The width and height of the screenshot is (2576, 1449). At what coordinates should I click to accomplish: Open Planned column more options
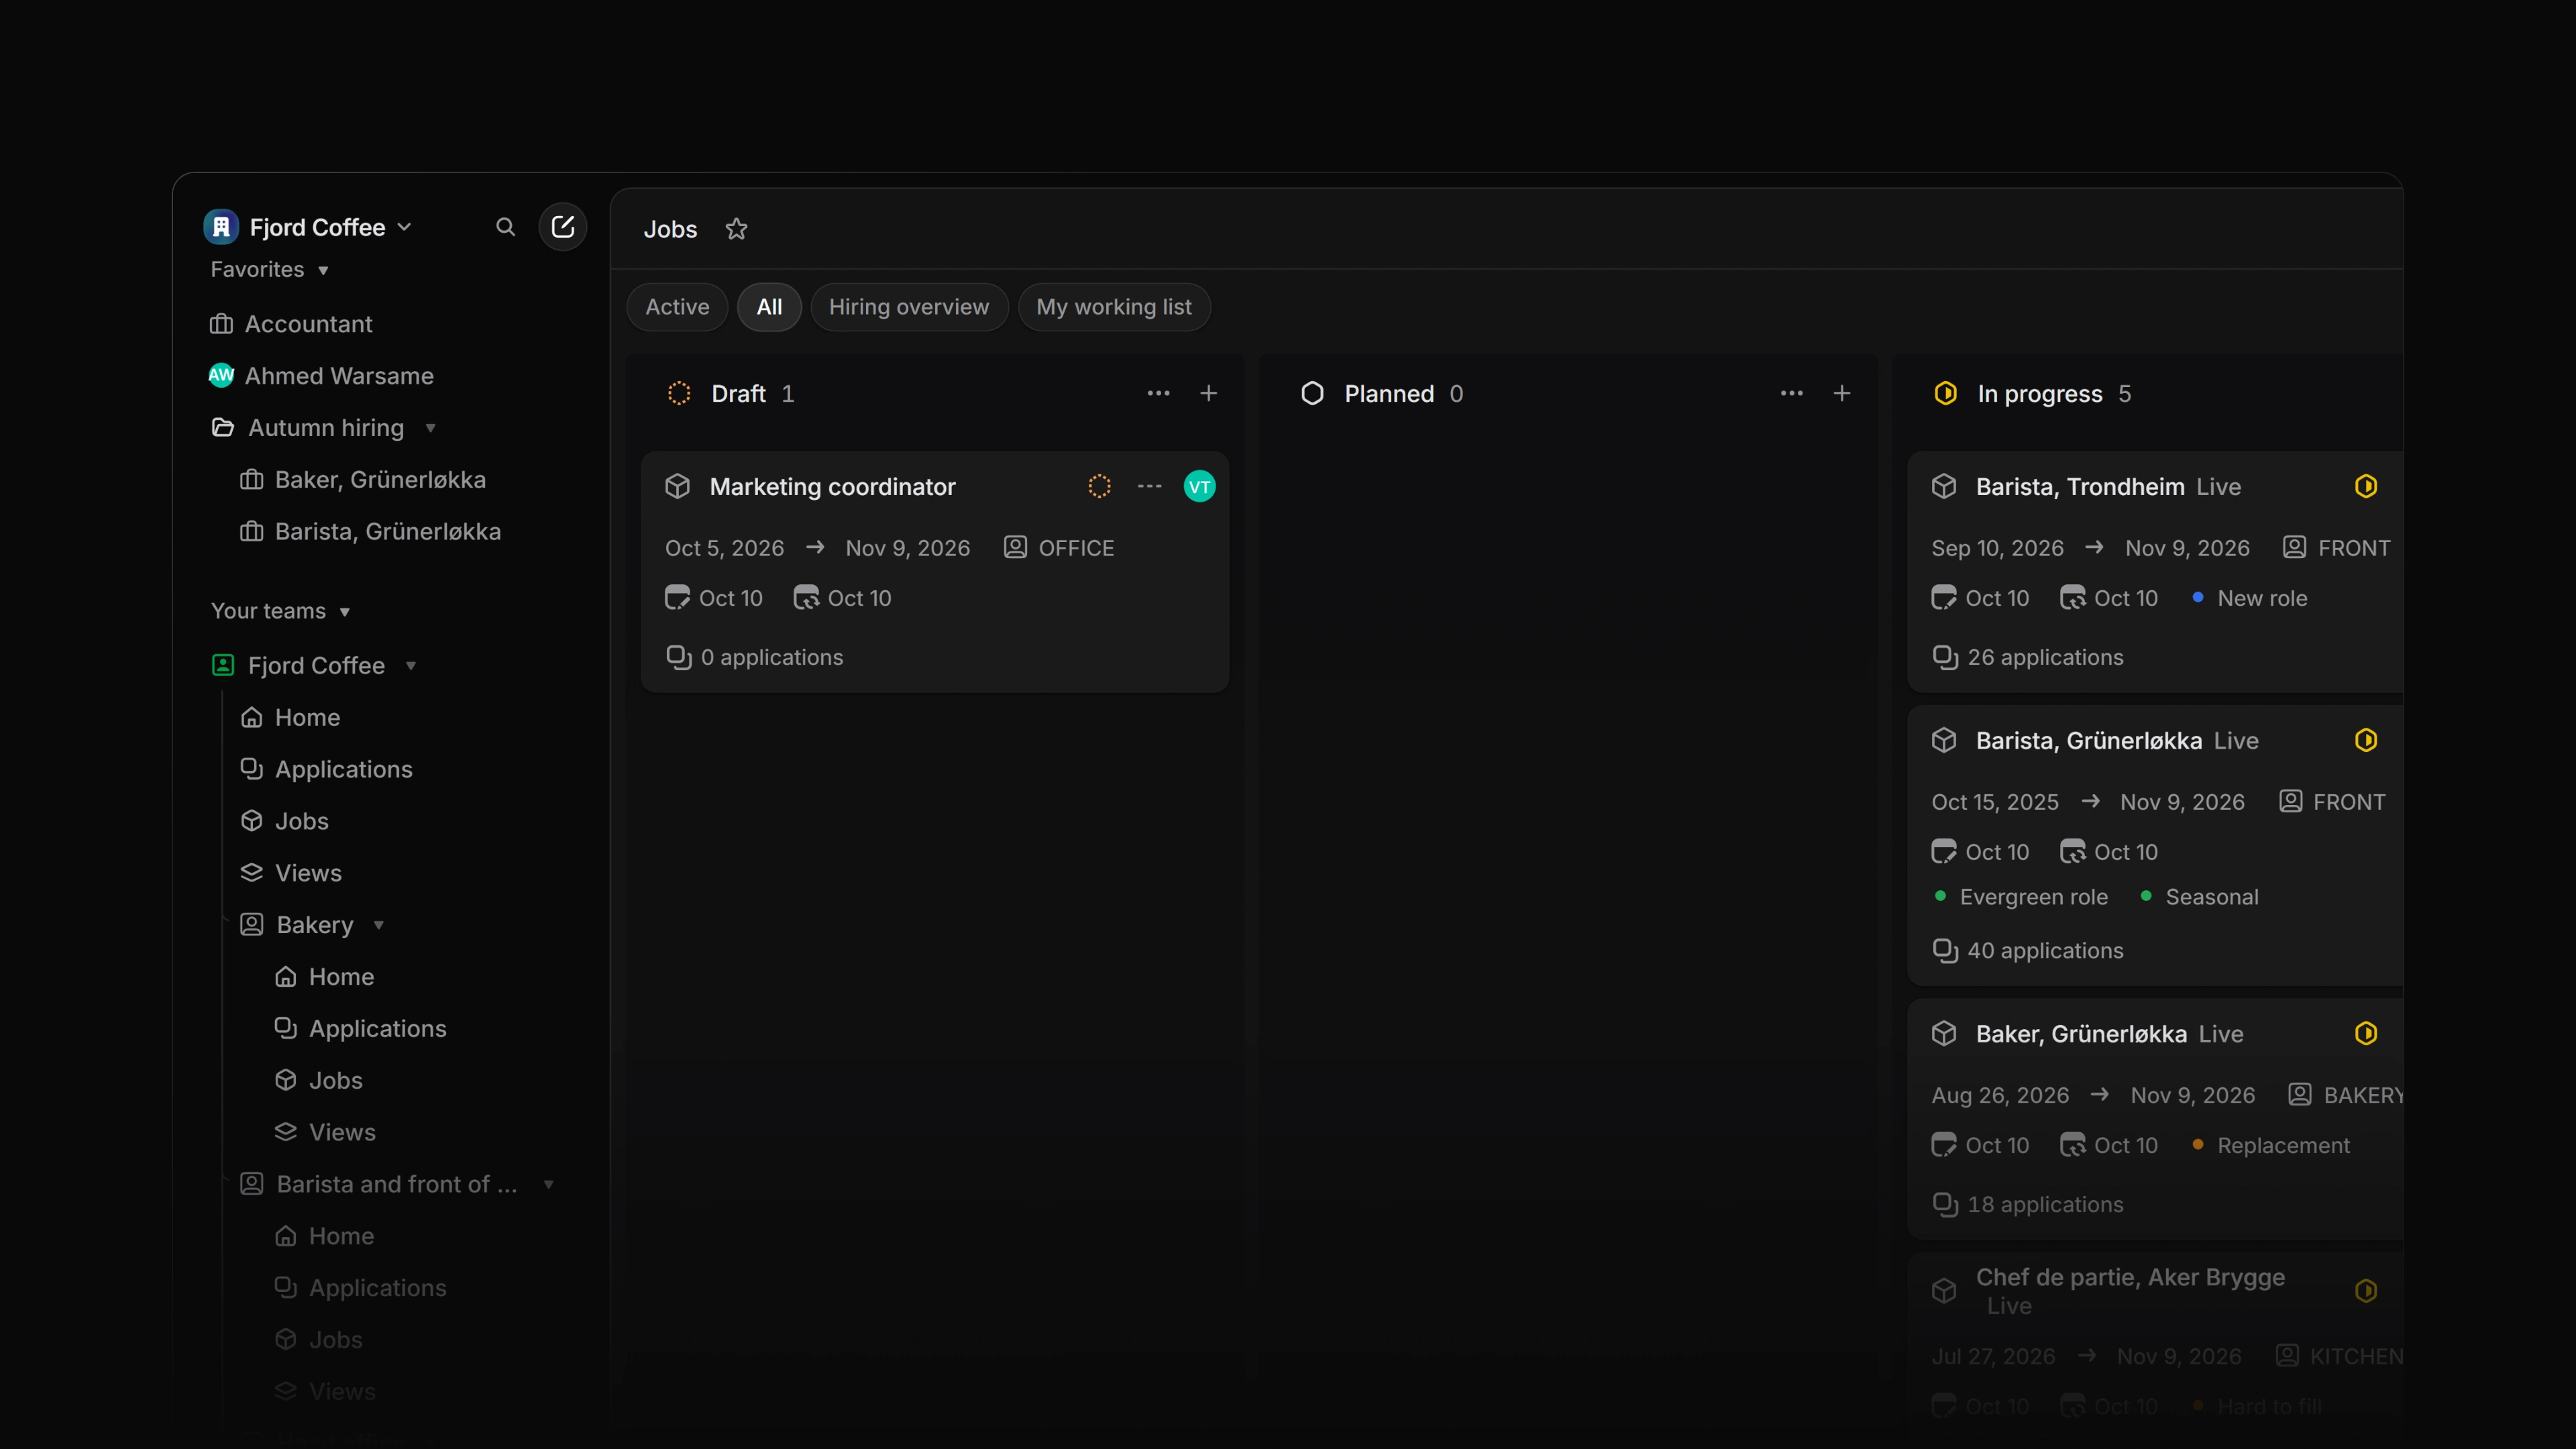click(x=1791, y=394)
